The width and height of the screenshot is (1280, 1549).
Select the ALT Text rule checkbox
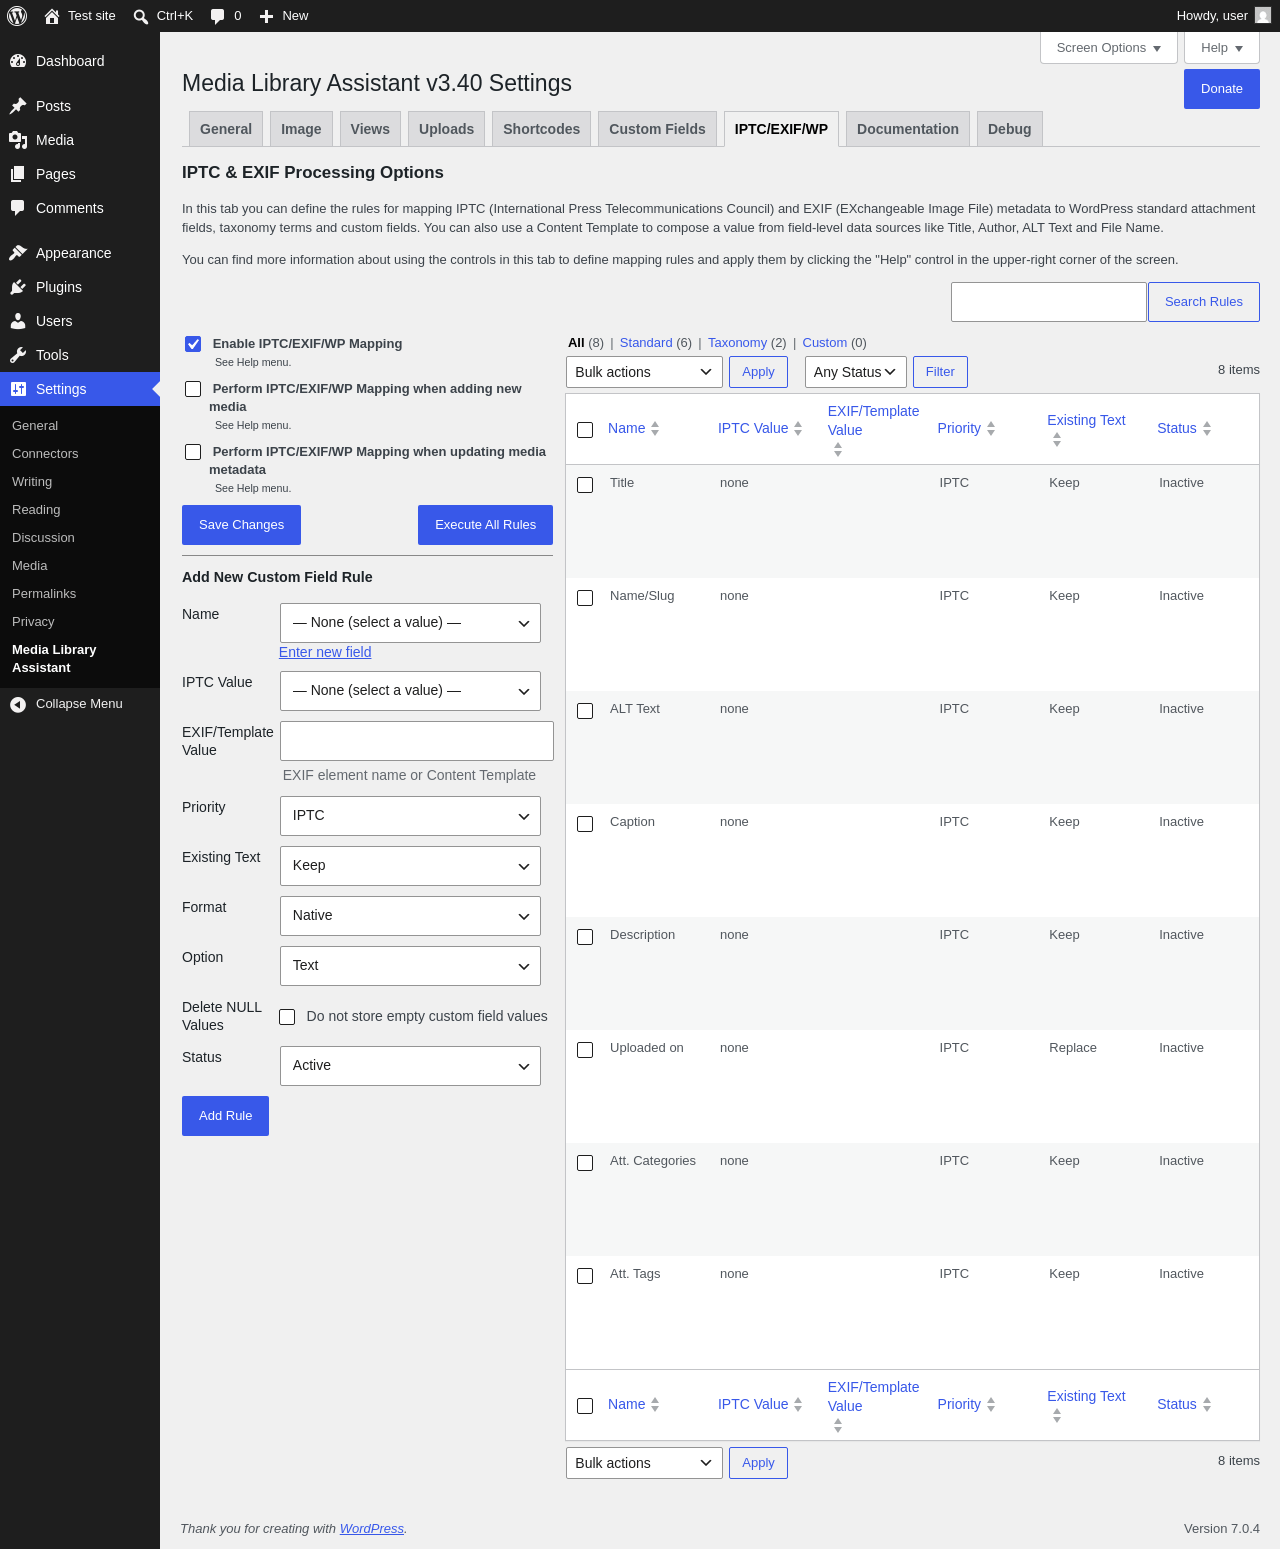click(585, 711)
